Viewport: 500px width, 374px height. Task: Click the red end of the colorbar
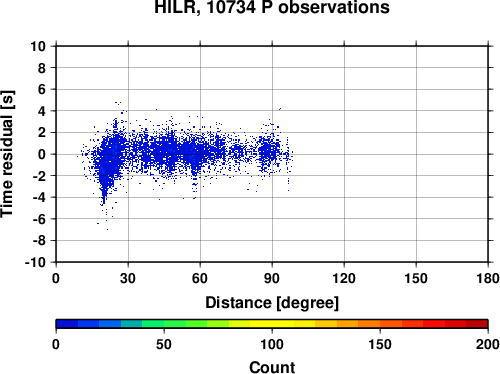click(477, 324)
